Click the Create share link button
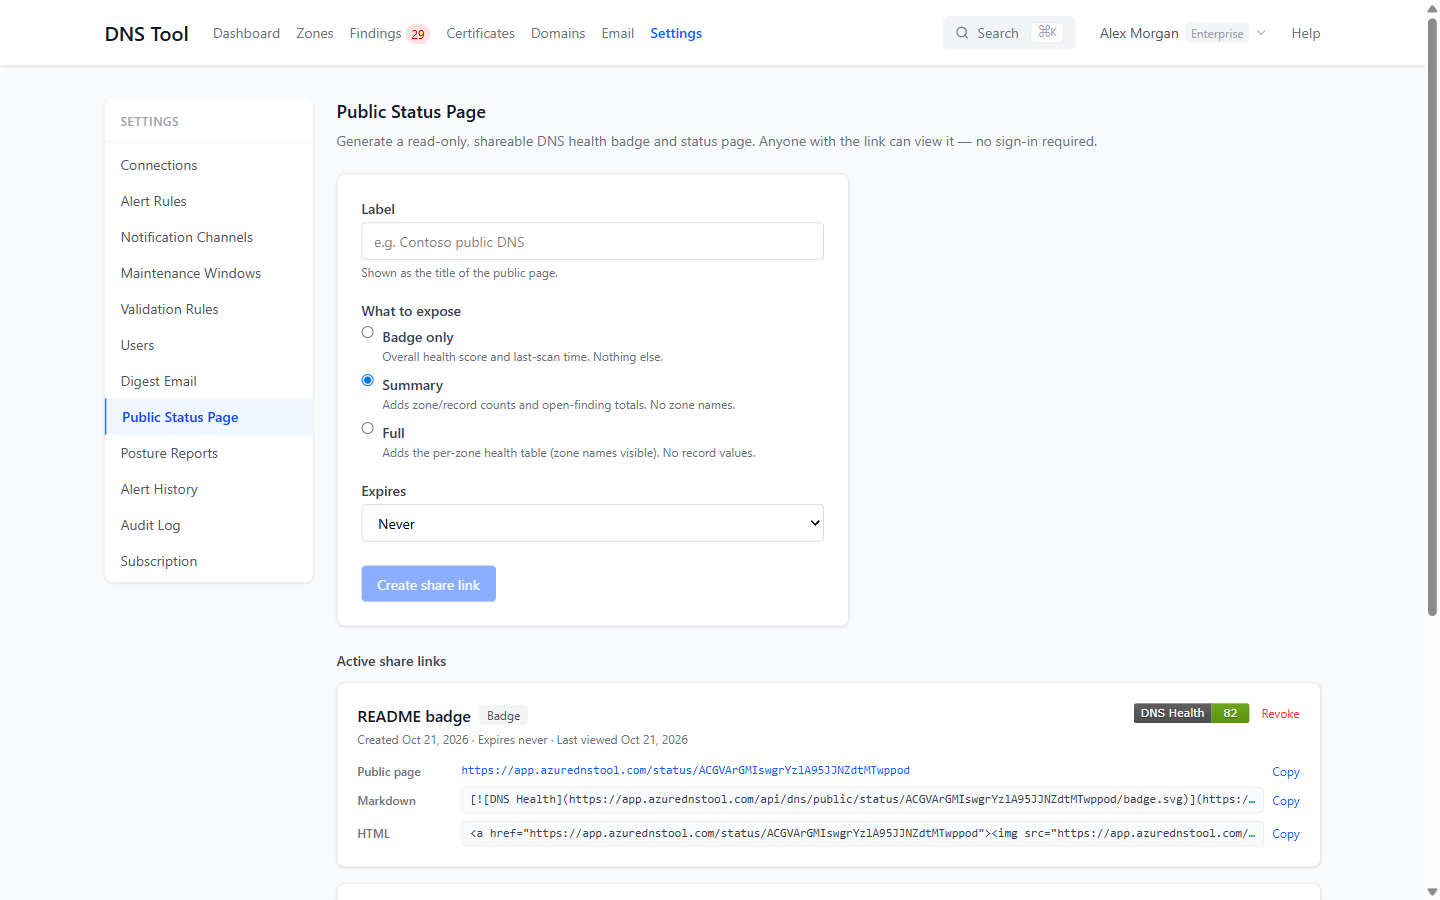 pos(428,584)
